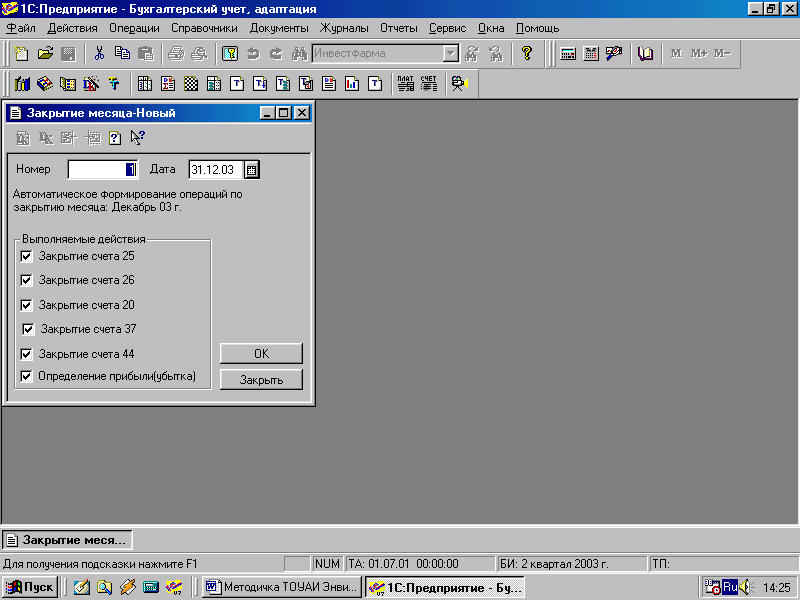Image resolution: width=800 pixels, height=600 pixels.
Task: Click the sigma DK report icon
Action: coord(168,83)
